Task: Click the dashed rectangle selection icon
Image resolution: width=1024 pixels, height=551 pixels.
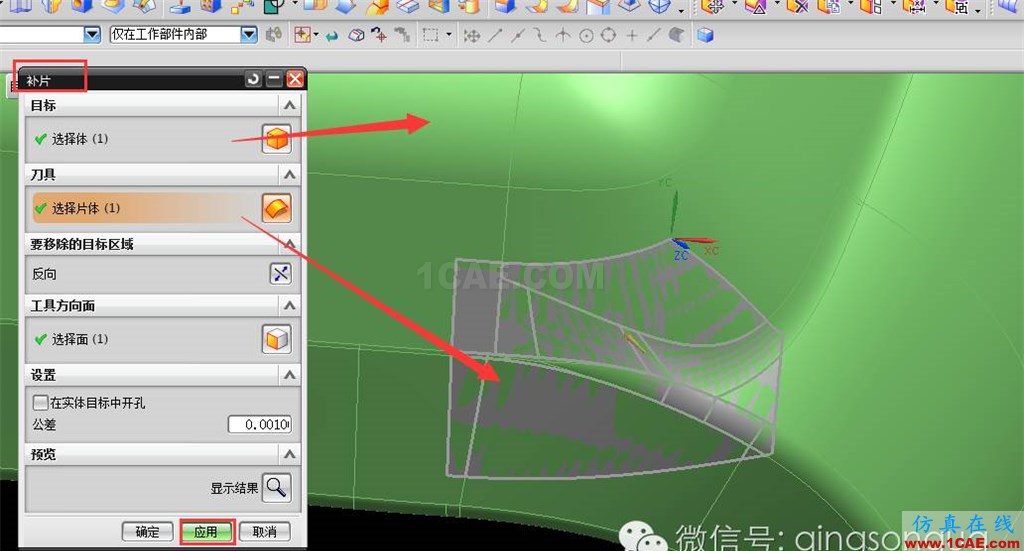Action: pyautogui.click(x=430, y=35)
